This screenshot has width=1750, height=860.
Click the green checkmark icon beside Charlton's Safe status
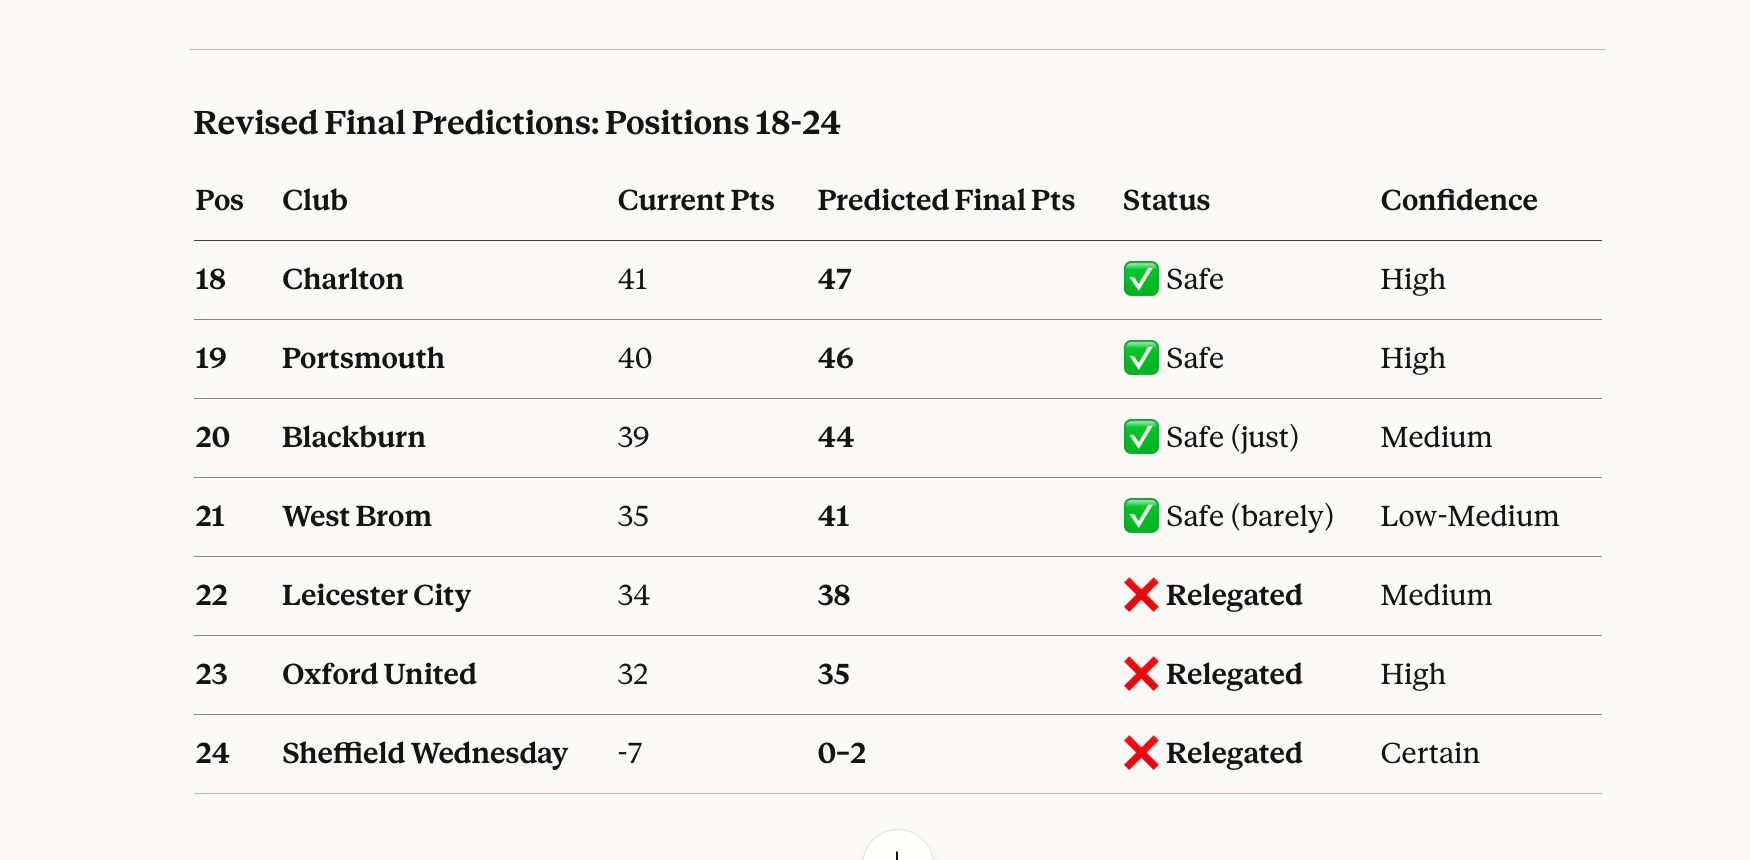pos(1140,279)
